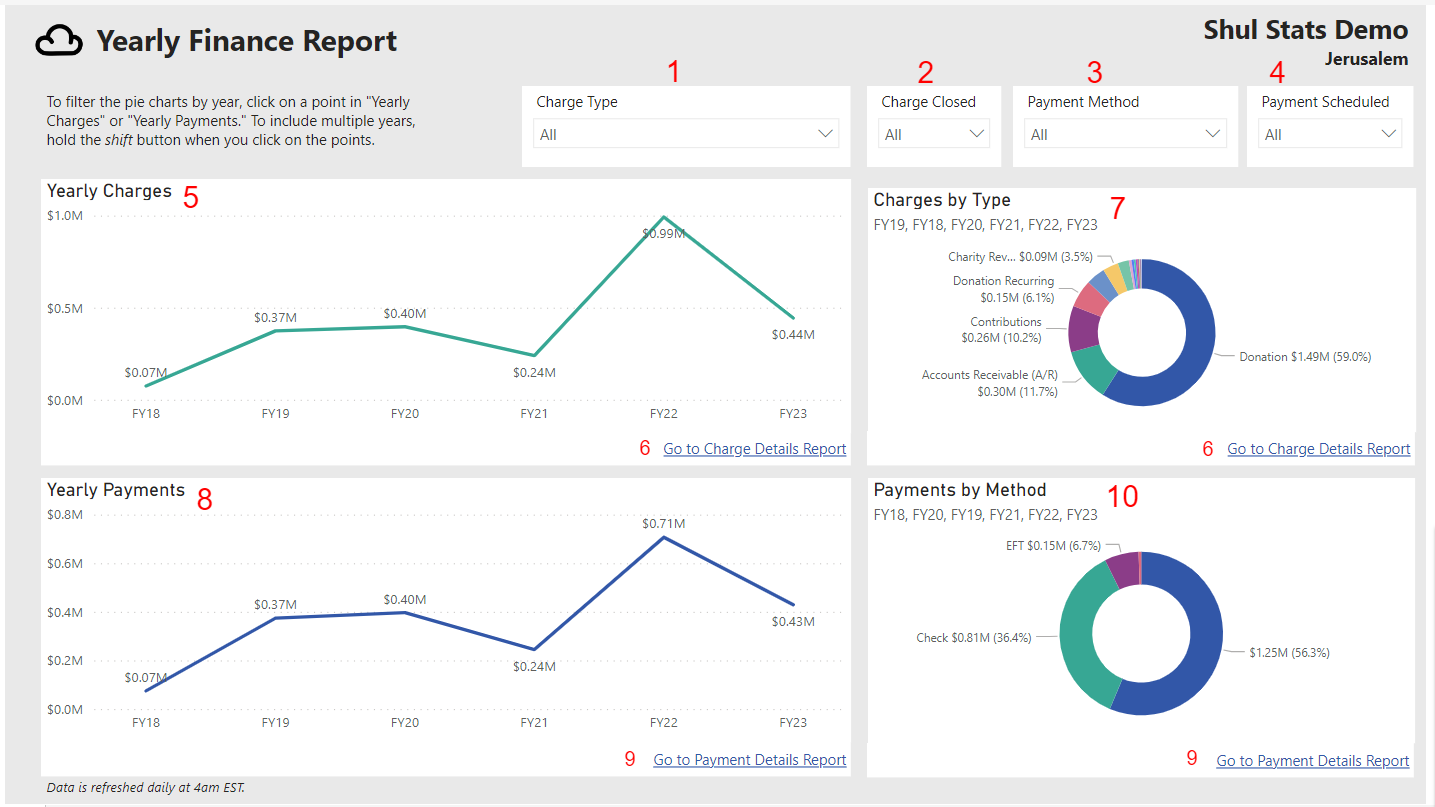This screenshot has width=1435, height=807.
Task: Click Go to Charge Details Report under Charges by Type
Action: tap(1318, 448)
